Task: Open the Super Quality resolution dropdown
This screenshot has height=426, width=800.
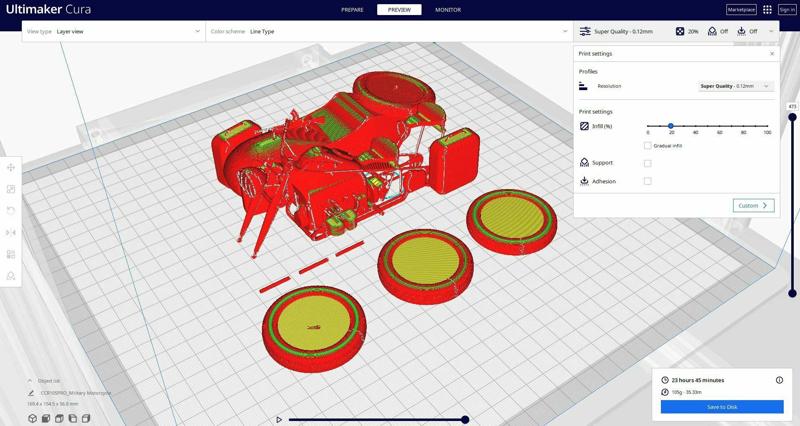Action: tap(735, 86)
